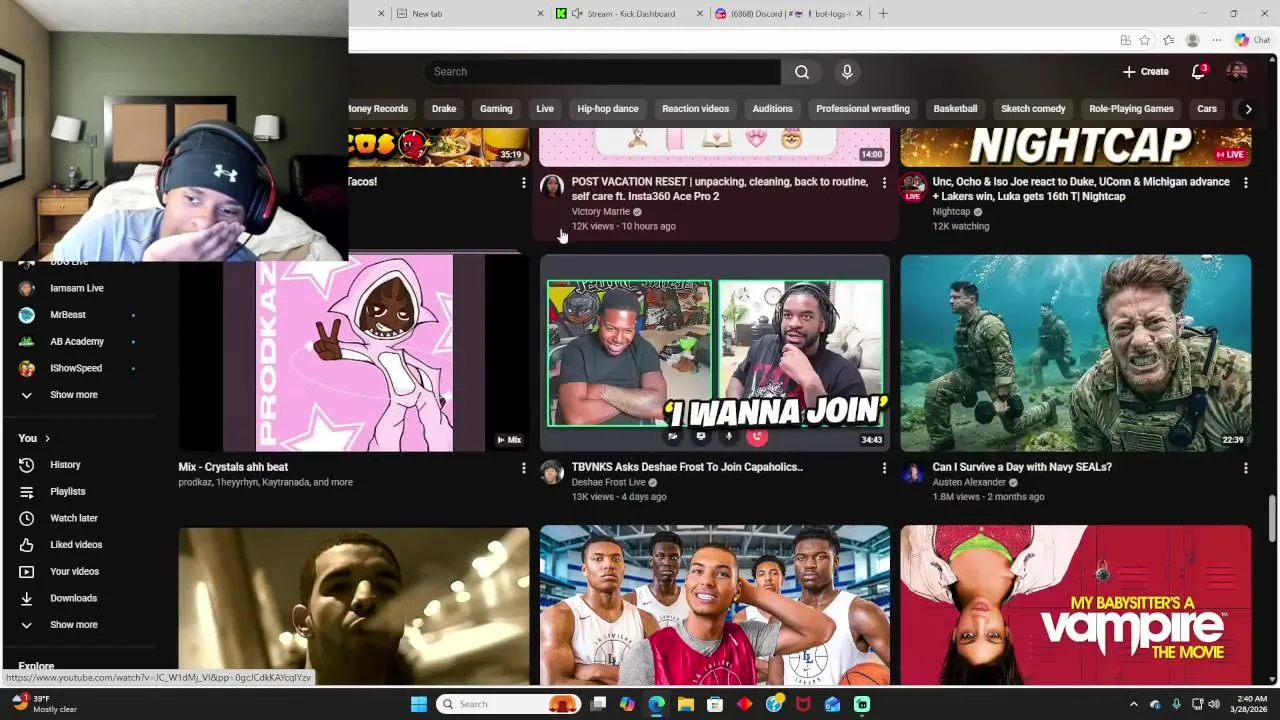The height and width of the screenshot is (720, 1280).
Task: Select the Drake category chip
Action: (444, 109)
